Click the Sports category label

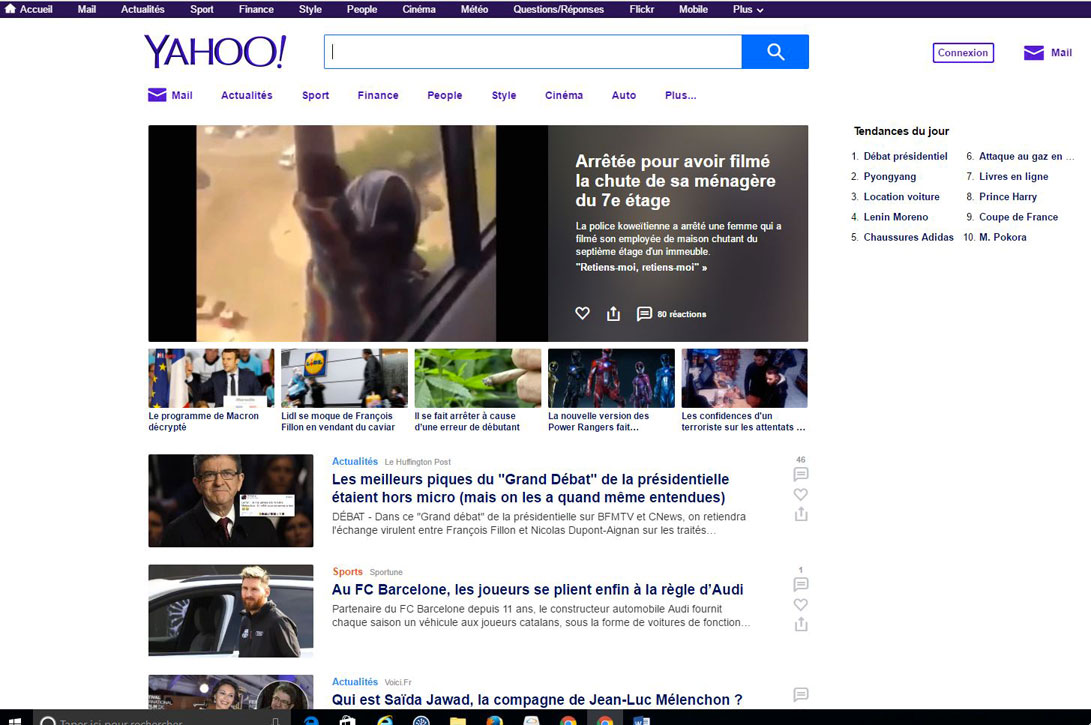point(347,572)
